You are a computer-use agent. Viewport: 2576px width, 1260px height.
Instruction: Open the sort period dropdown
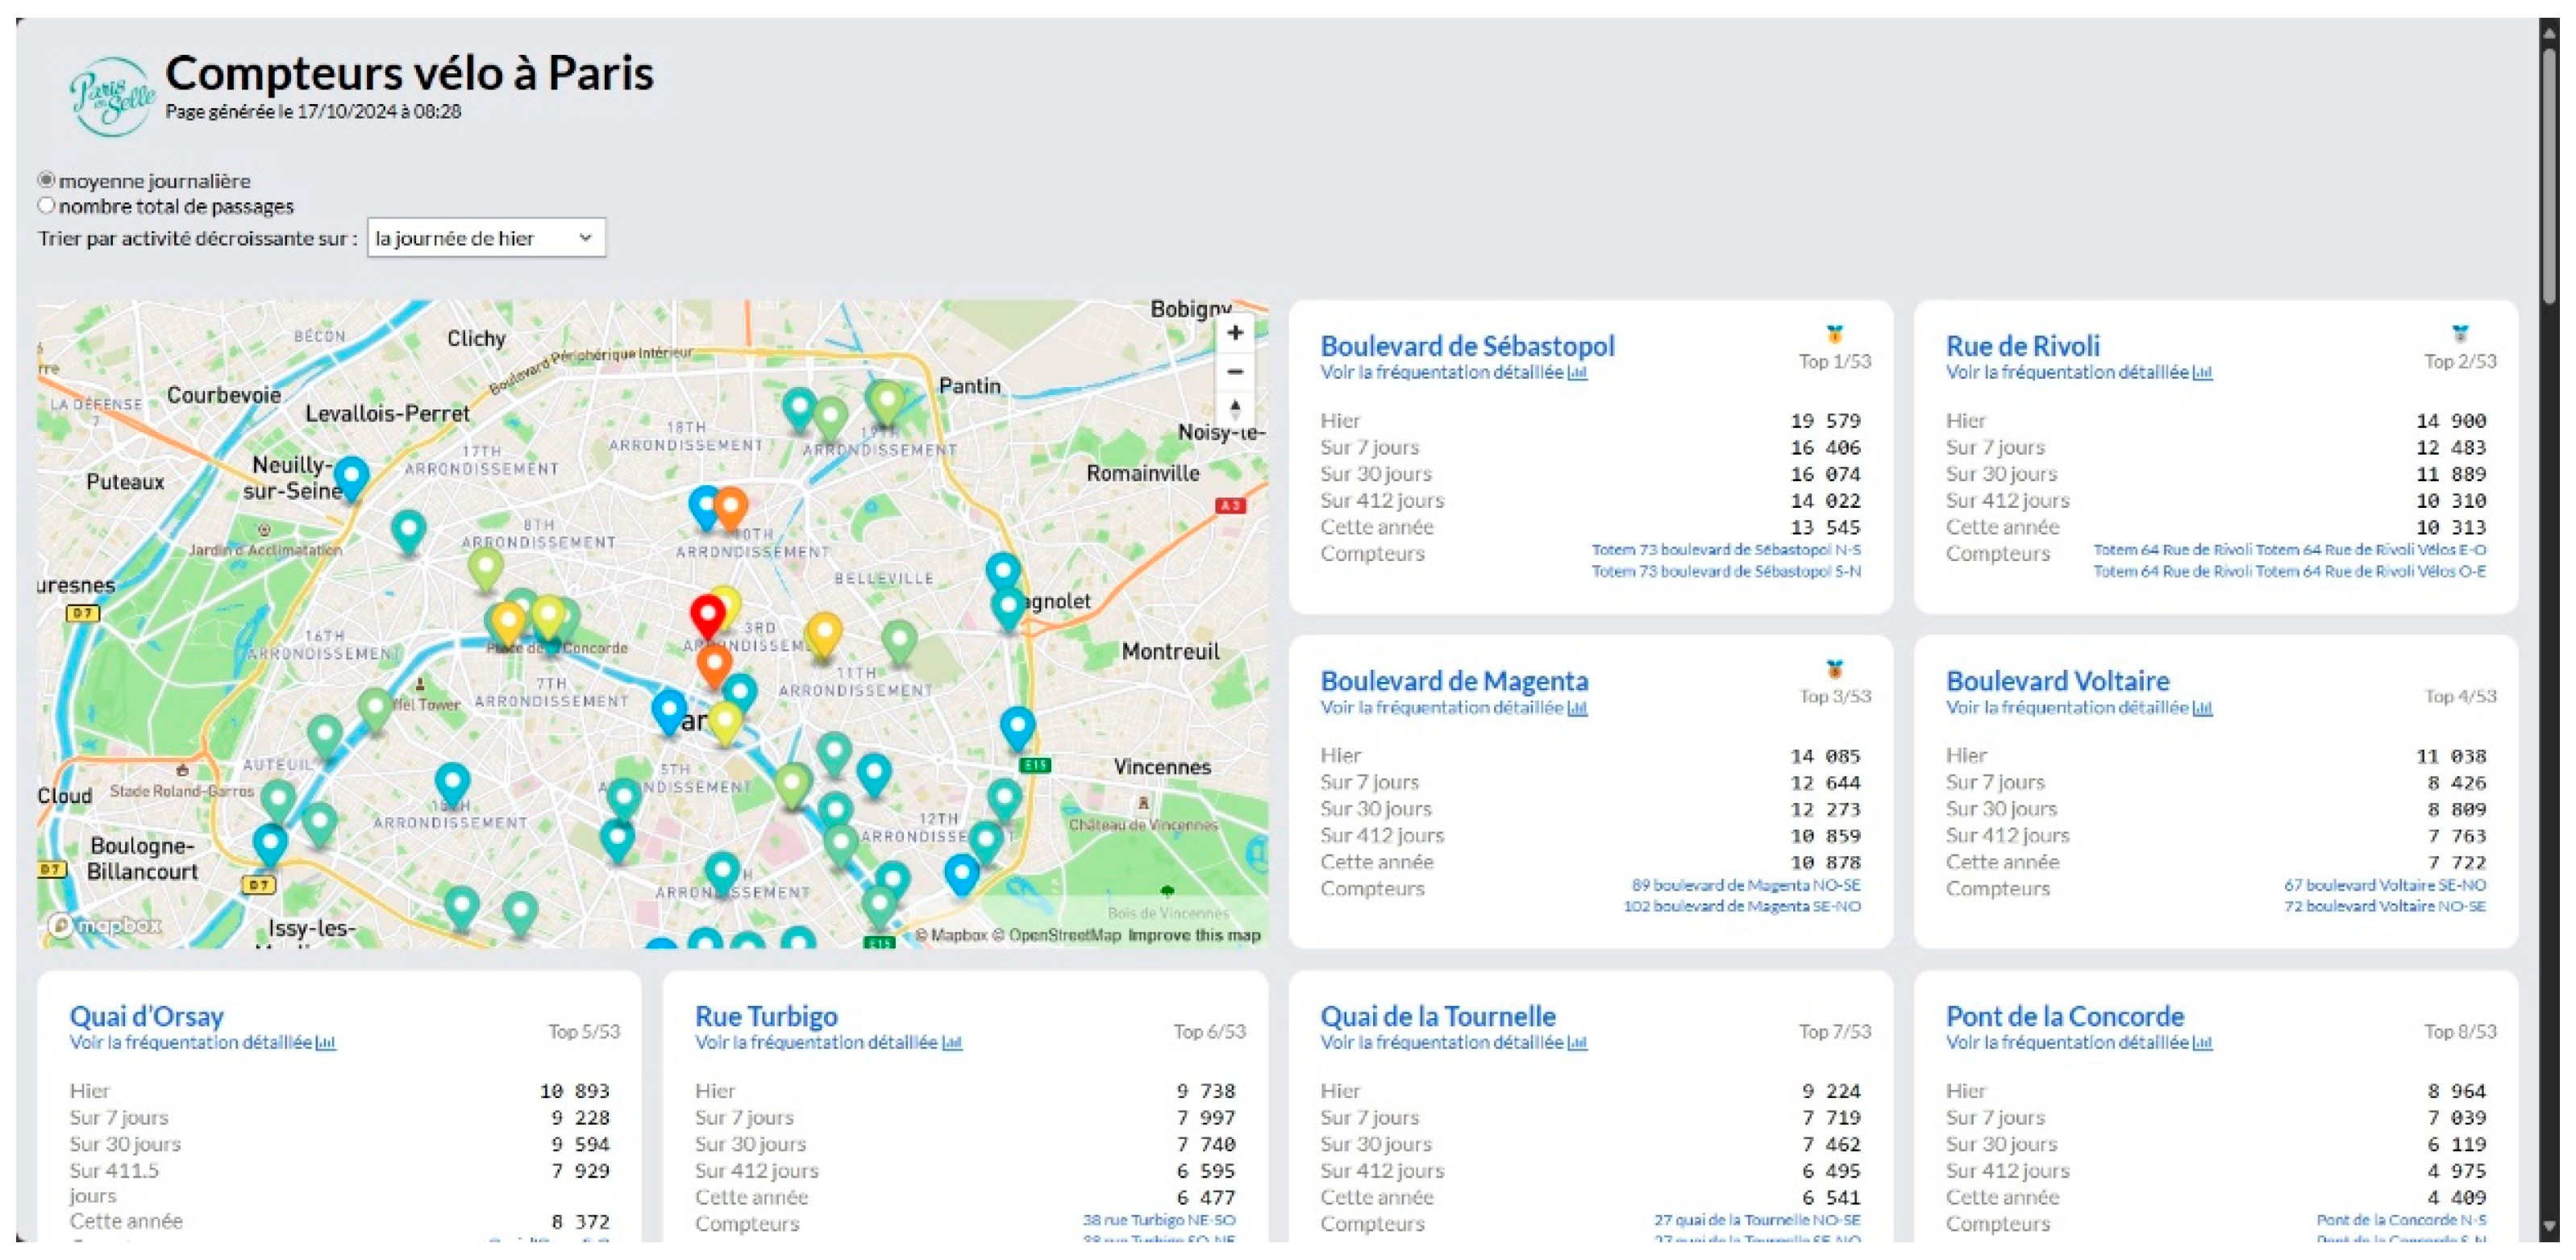(x=486, y=238)
